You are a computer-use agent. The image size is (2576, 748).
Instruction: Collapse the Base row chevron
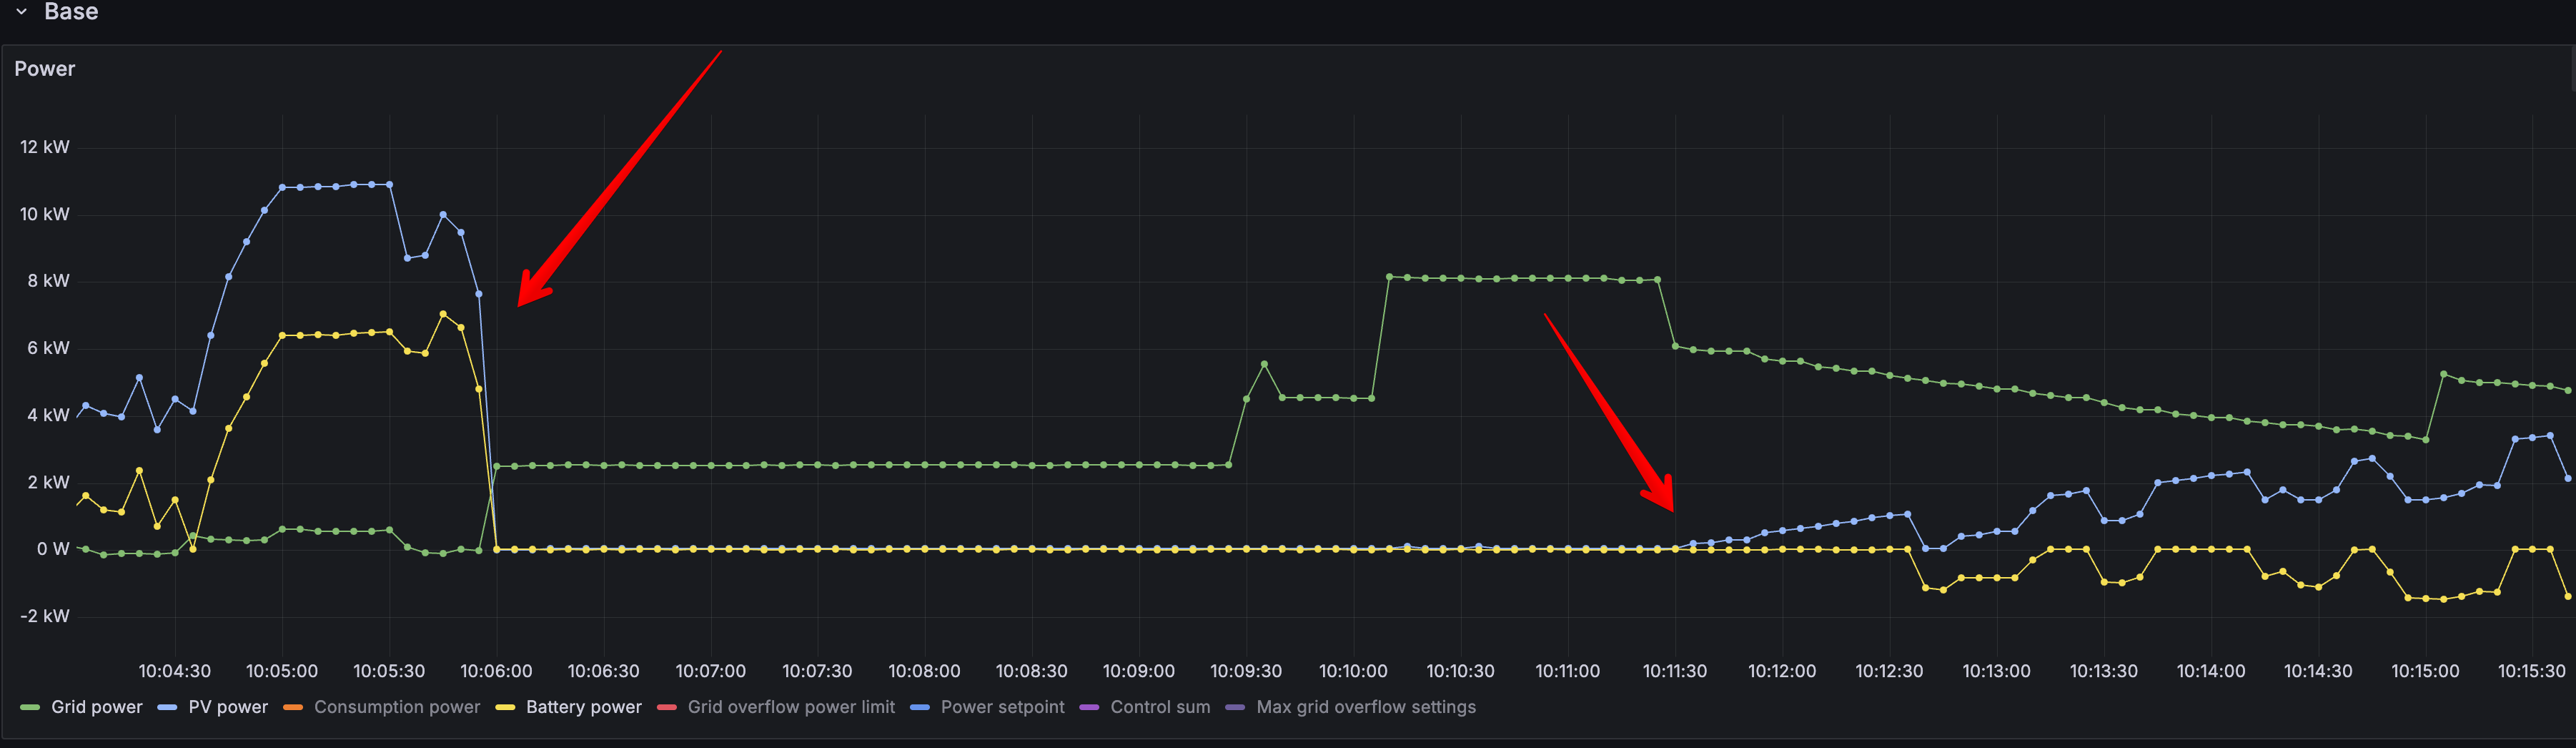pos(21,12)
